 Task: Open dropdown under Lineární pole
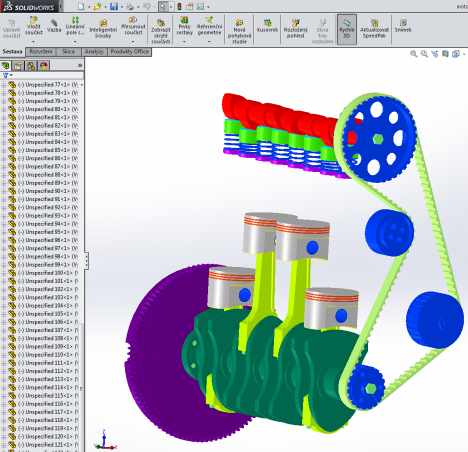[75, 41]
